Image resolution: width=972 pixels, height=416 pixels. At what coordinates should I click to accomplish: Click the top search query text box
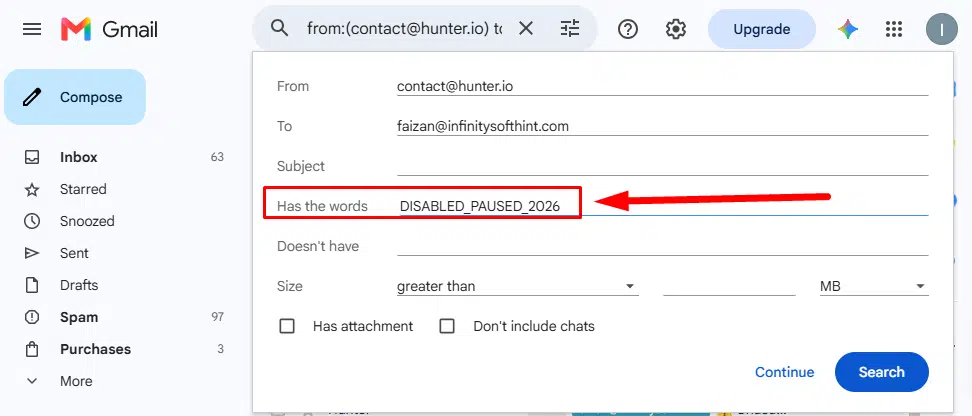(x=405, y=29)
